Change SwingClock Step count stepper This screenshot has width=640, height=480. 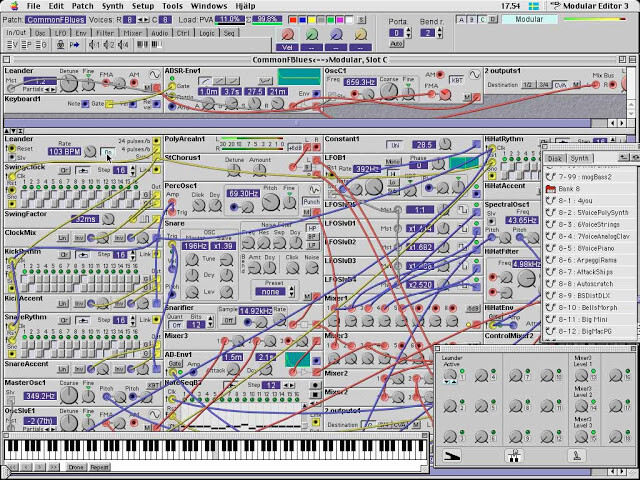132,170
